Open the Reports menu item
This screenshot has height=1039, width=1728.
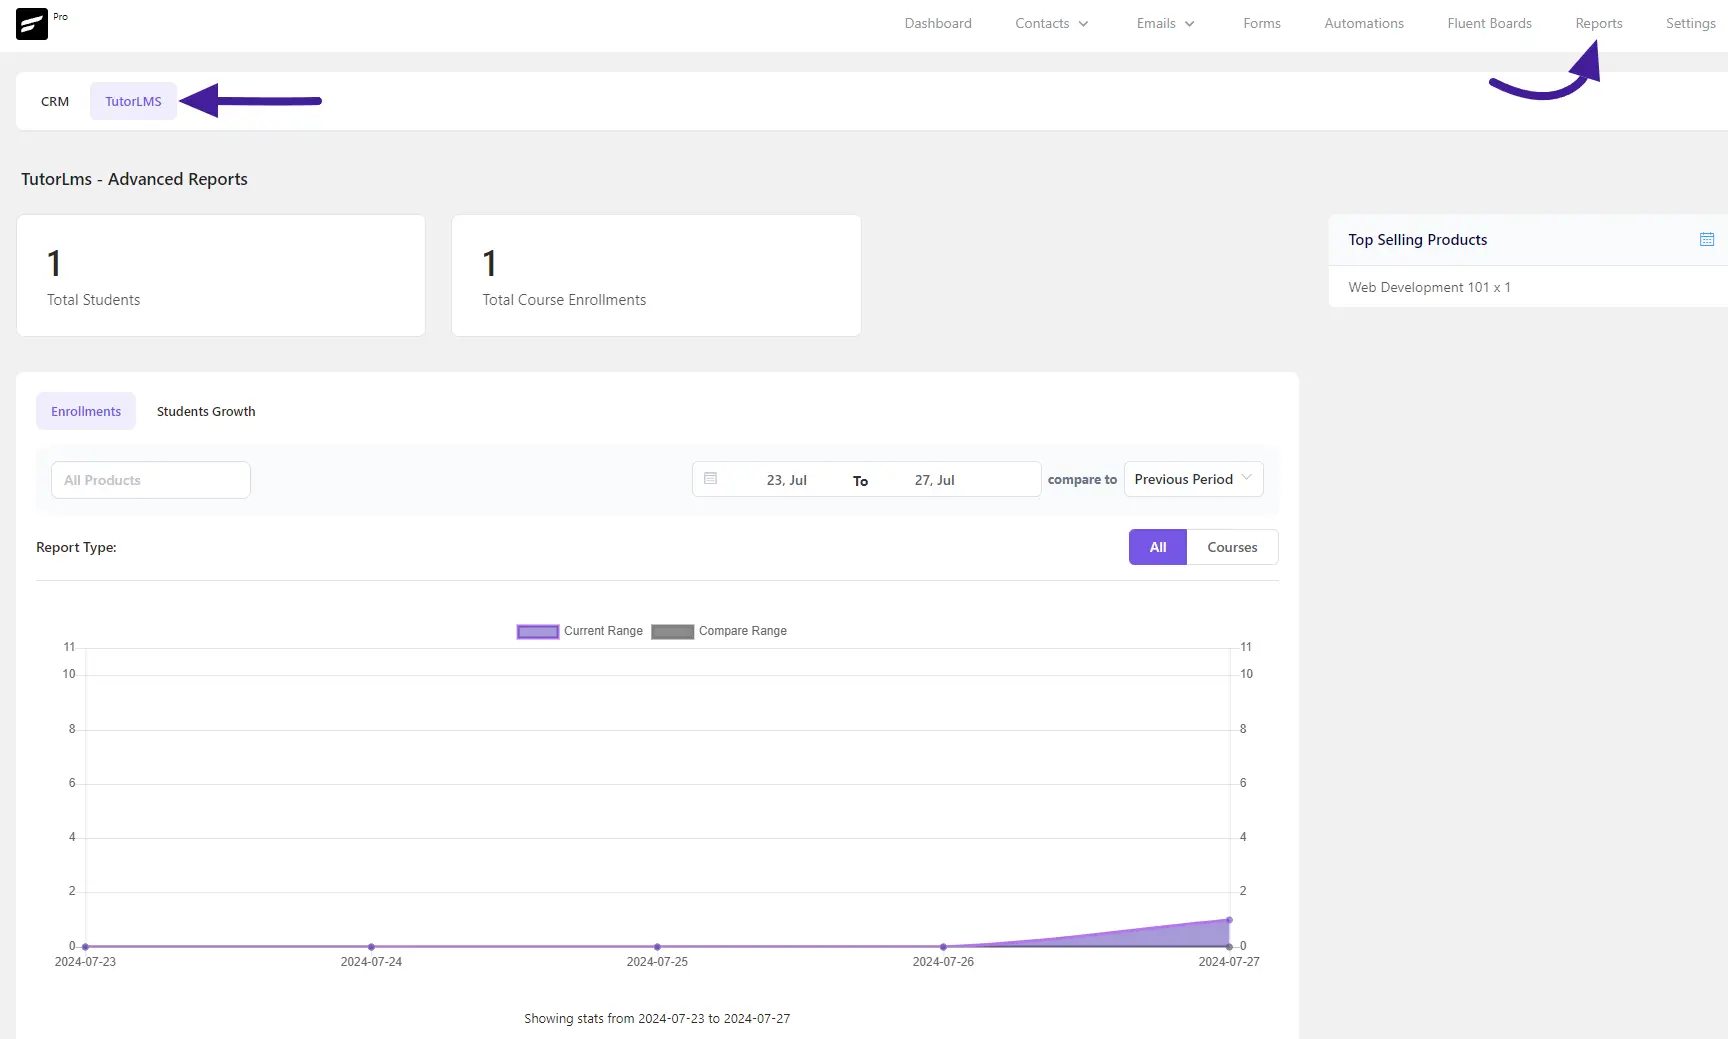click(x=1599, y=23)
